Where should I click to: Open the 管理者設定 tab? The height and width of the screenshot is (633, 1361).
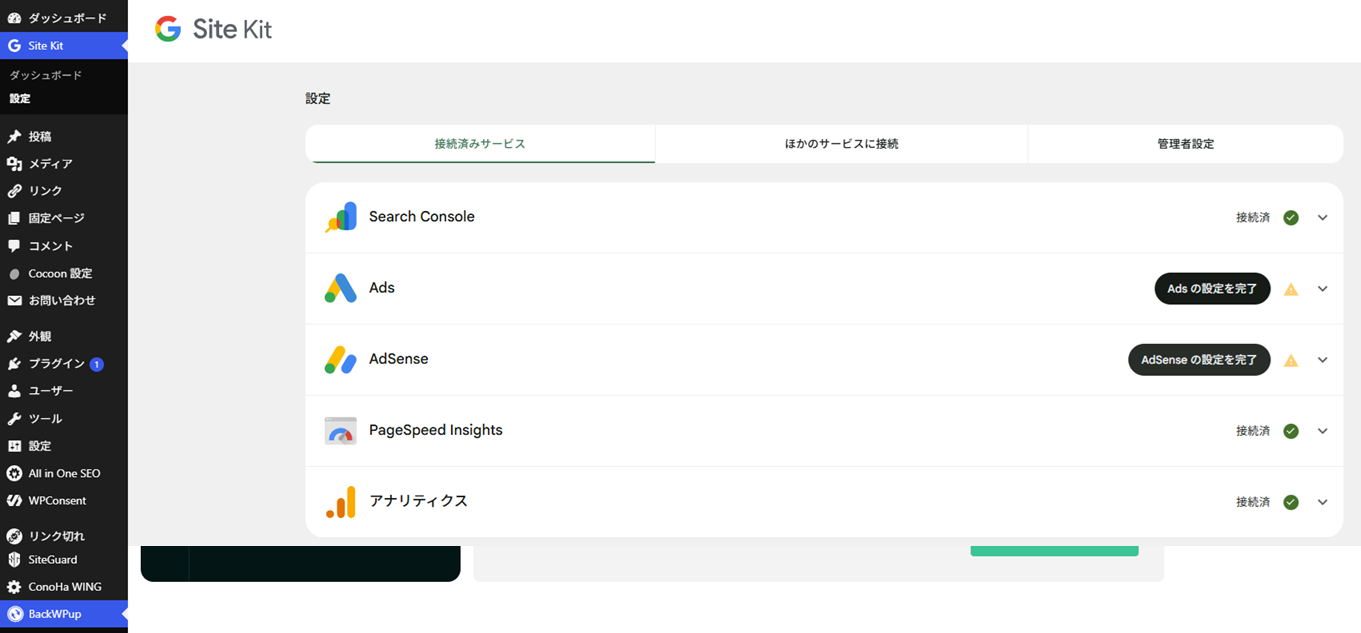pos(1185,144)
